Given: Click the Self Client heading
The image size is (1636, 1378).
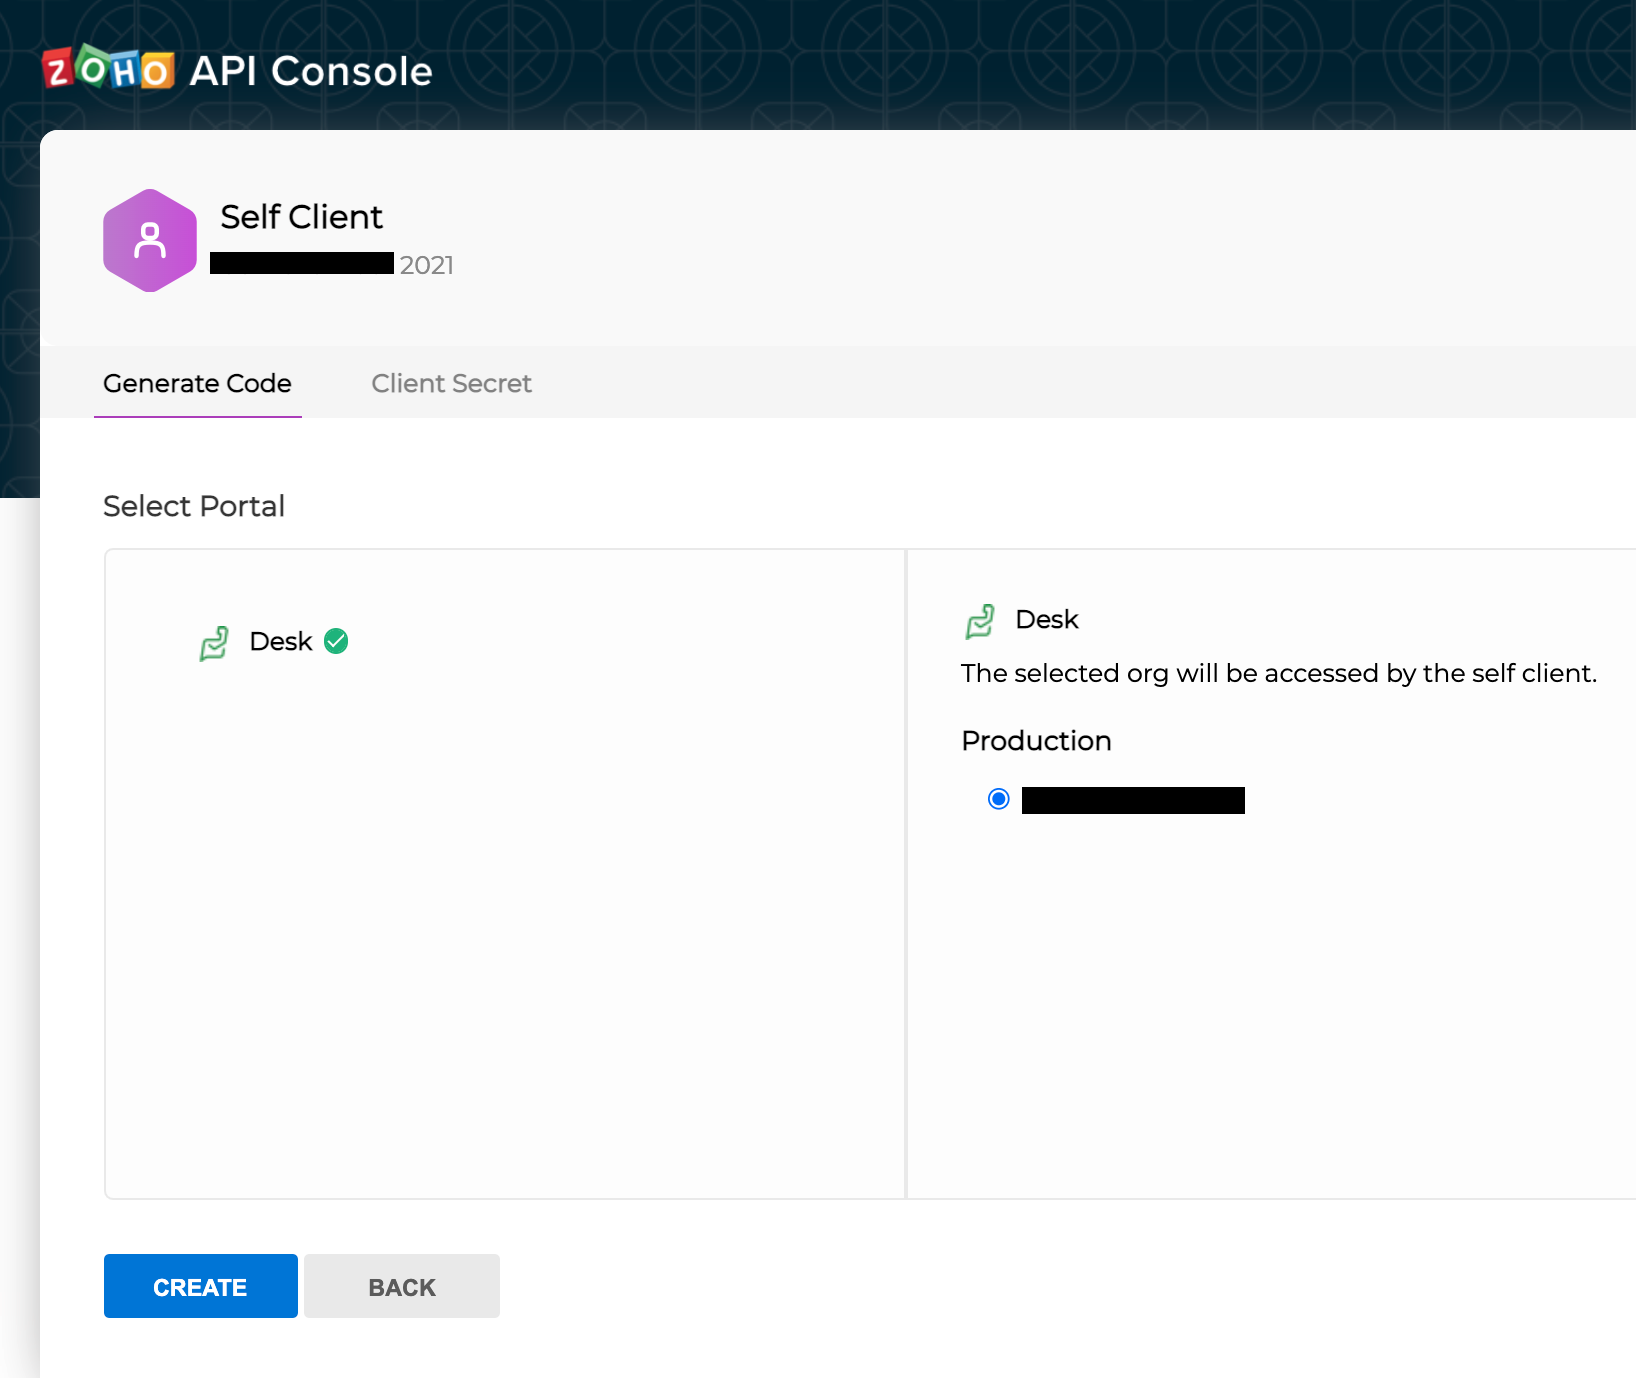Looking at the screenshot, I should pos(301,217).
